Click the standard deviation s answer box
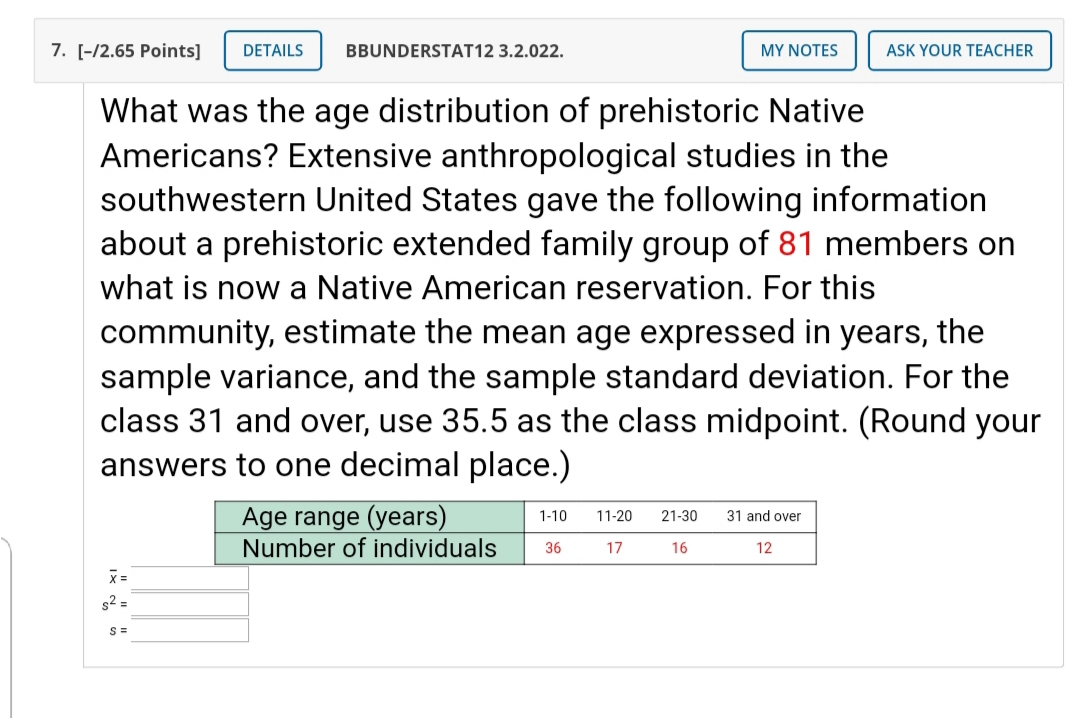 coord(190,629)
